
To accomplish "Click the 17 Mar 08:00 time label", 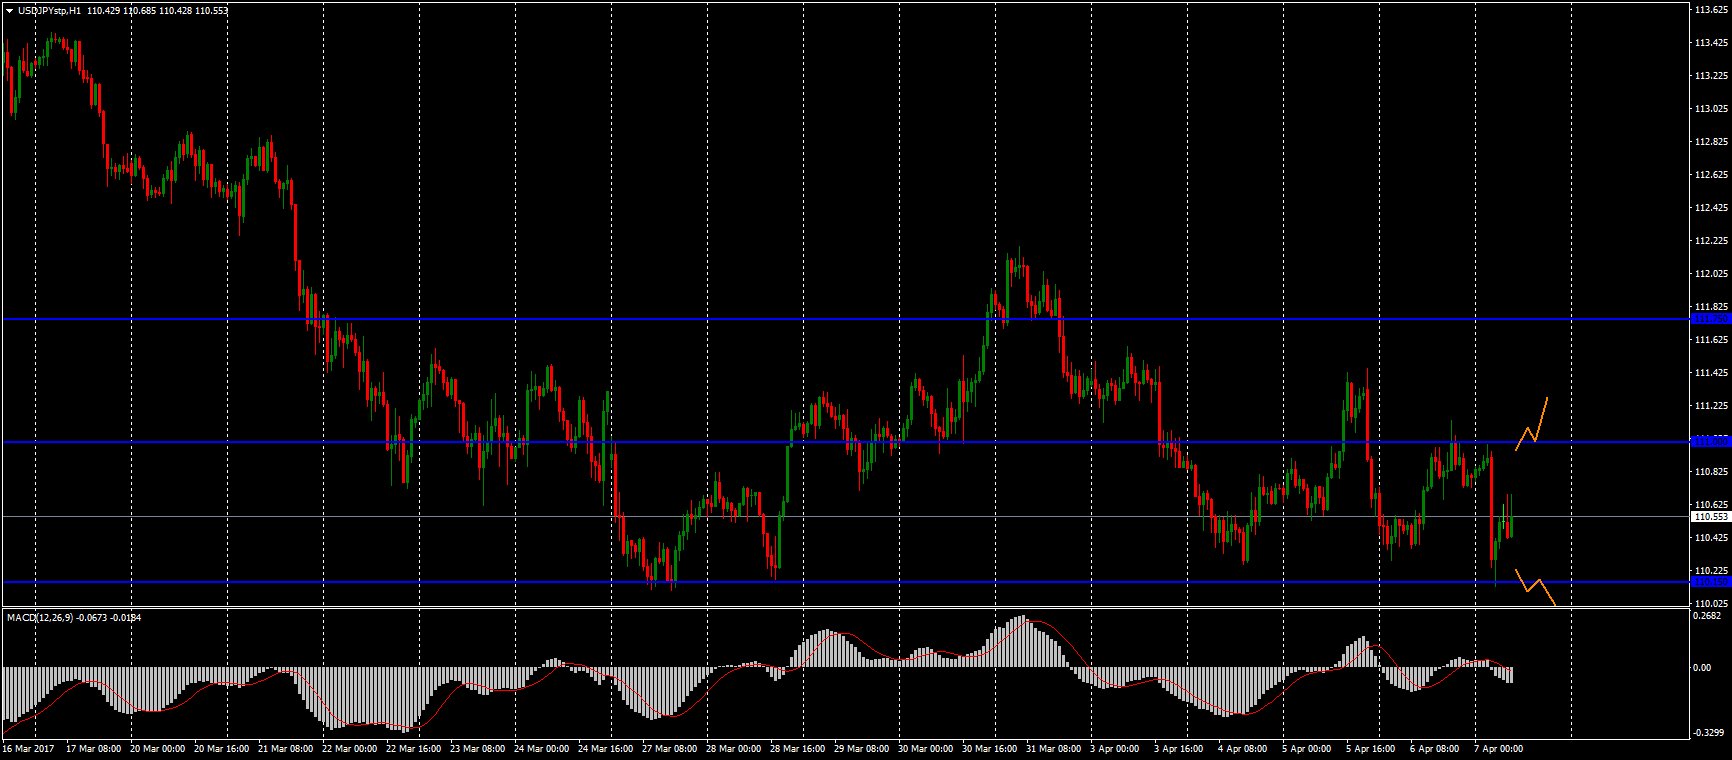I will pos(93,748).
